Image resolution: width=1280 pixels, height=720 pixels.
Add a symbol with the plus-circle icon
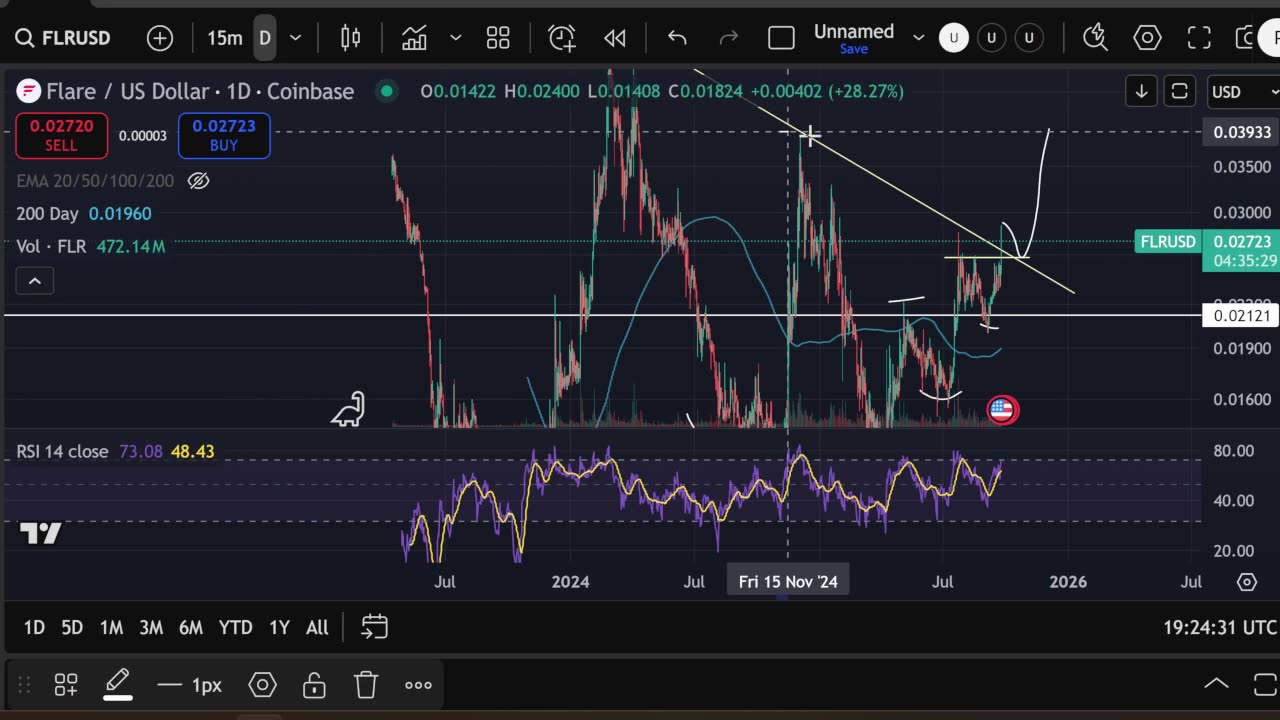point(160,38)
